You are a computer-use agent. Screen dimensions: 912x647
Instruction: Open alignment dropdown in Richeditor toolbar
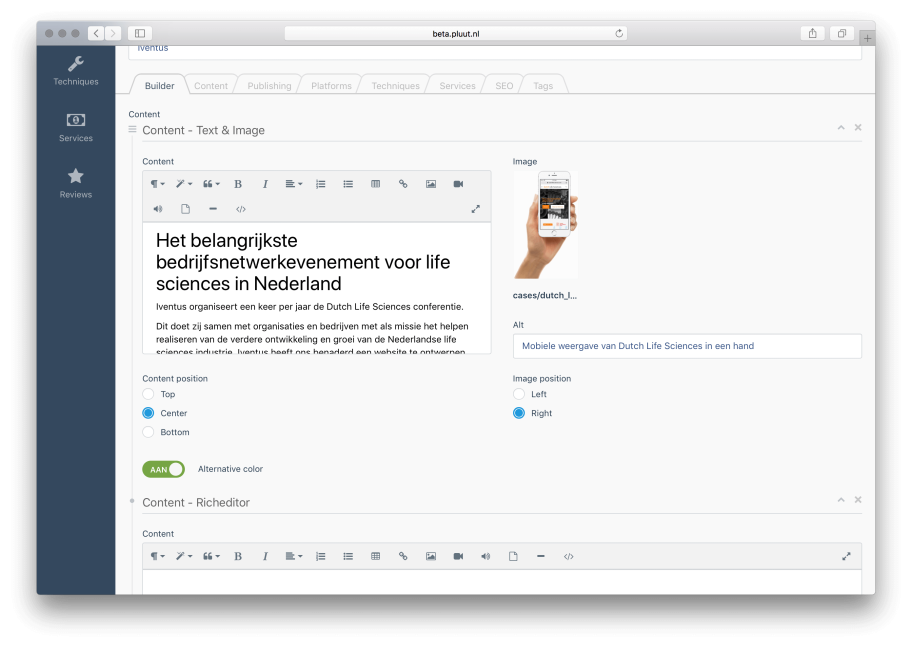click(294, 556)
